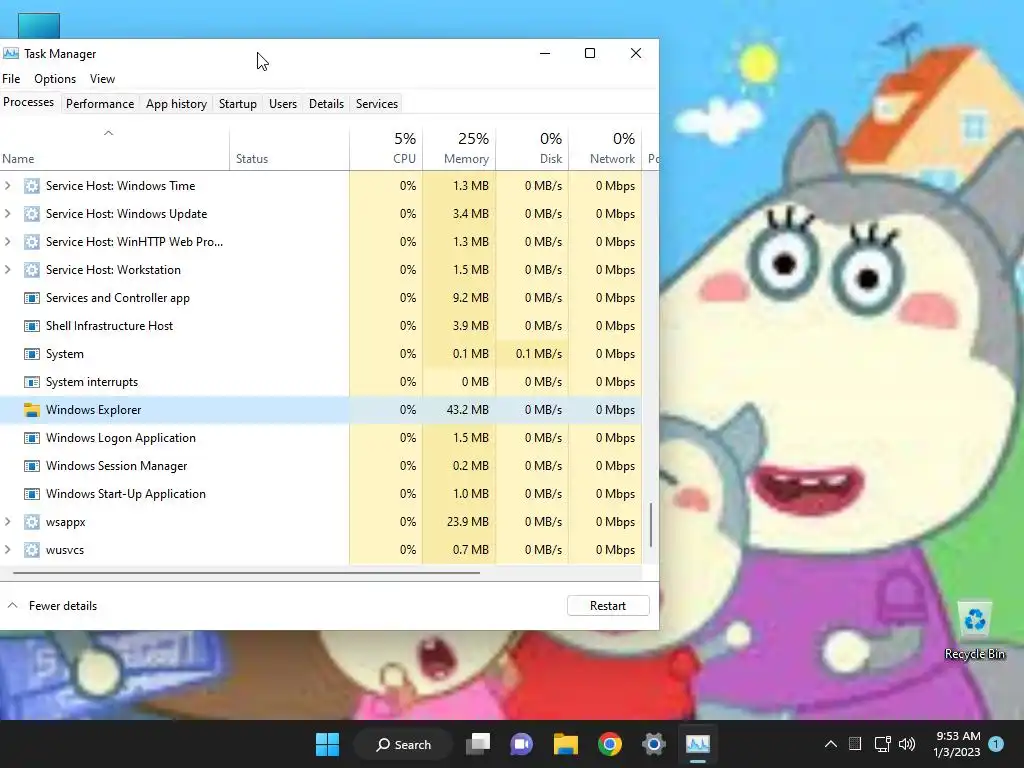Click the Windows Session Manager icon
This screenshot has height=768, width=1024.
coord(31,466)
